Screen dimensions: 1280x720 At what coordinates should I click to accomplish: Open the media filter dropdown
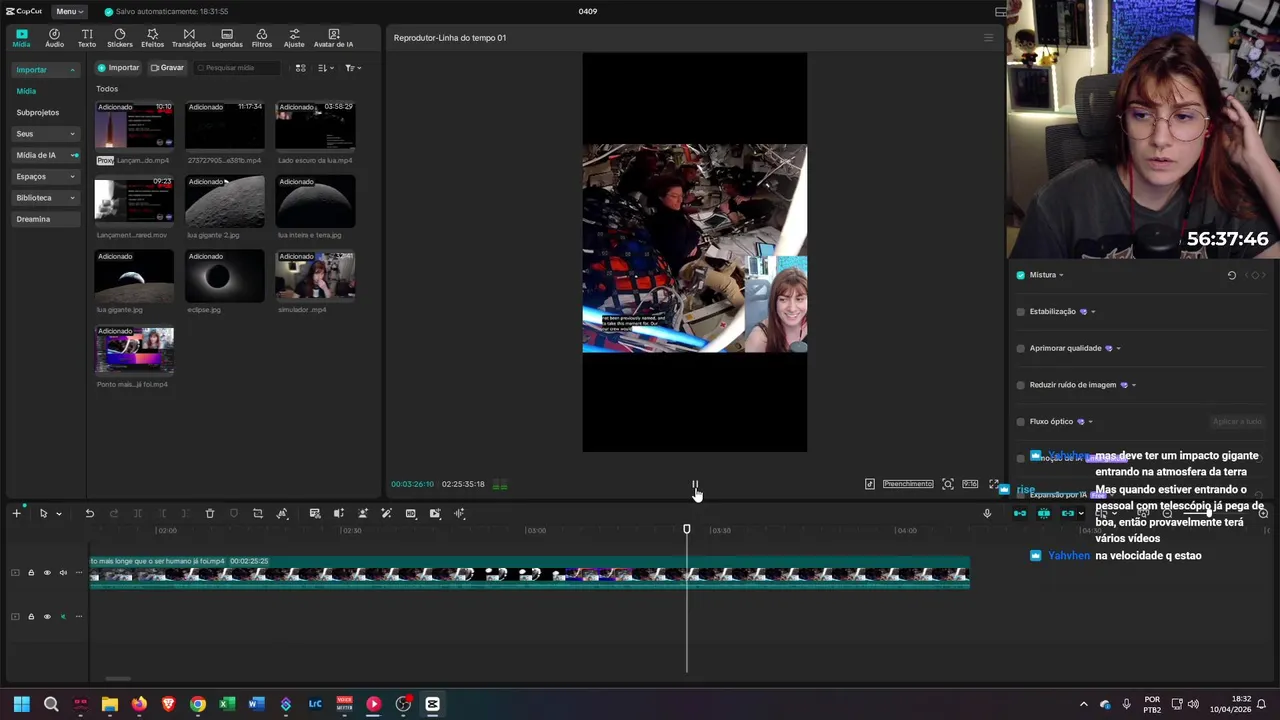[353, 68]
